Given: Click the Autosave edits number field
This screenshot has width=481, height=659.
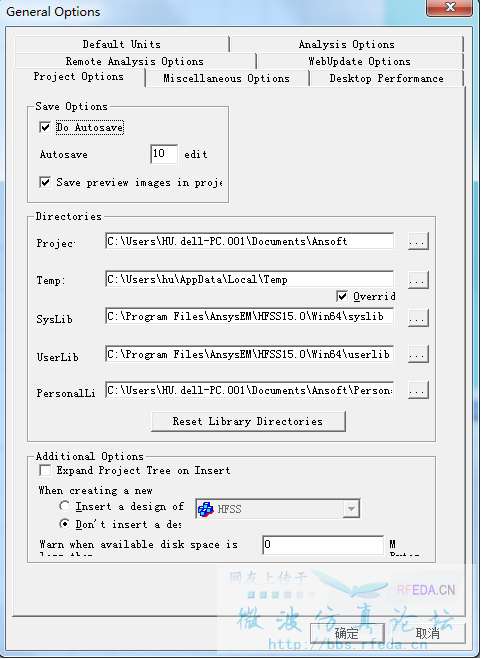Looking at the screenshot, I should click(x=164, y=154).
